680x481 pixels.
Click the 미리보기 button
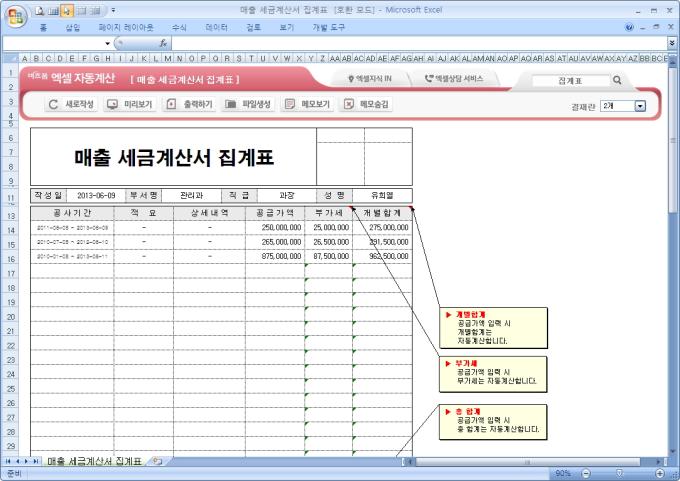coord(130,104)
